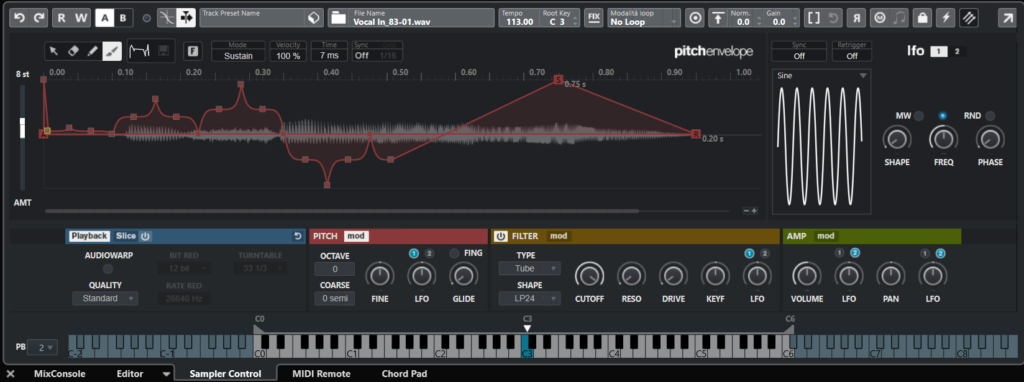Click the Time 7 ms field
This screenshot has width=1024, height=382.
coord(329,52)
